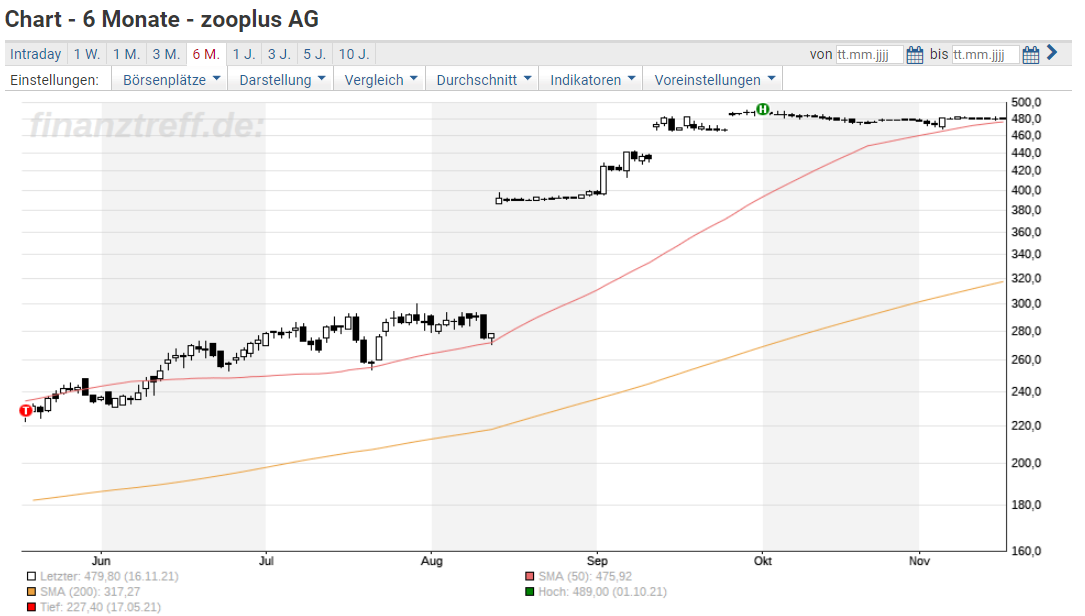Open the Vergleich dropdown
Image resolution: width=1085 pixels, height=616 pixels.
pyautogui.click(x=381, y=80)
